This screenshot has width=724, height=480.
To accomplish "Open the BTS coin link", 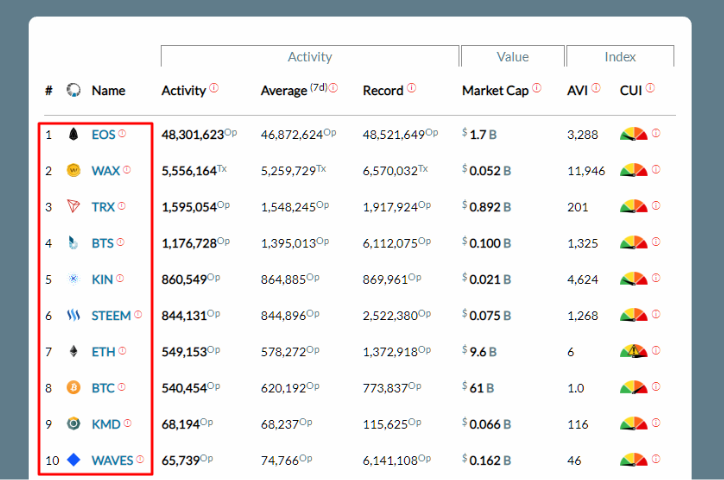I will coord(103,243).
